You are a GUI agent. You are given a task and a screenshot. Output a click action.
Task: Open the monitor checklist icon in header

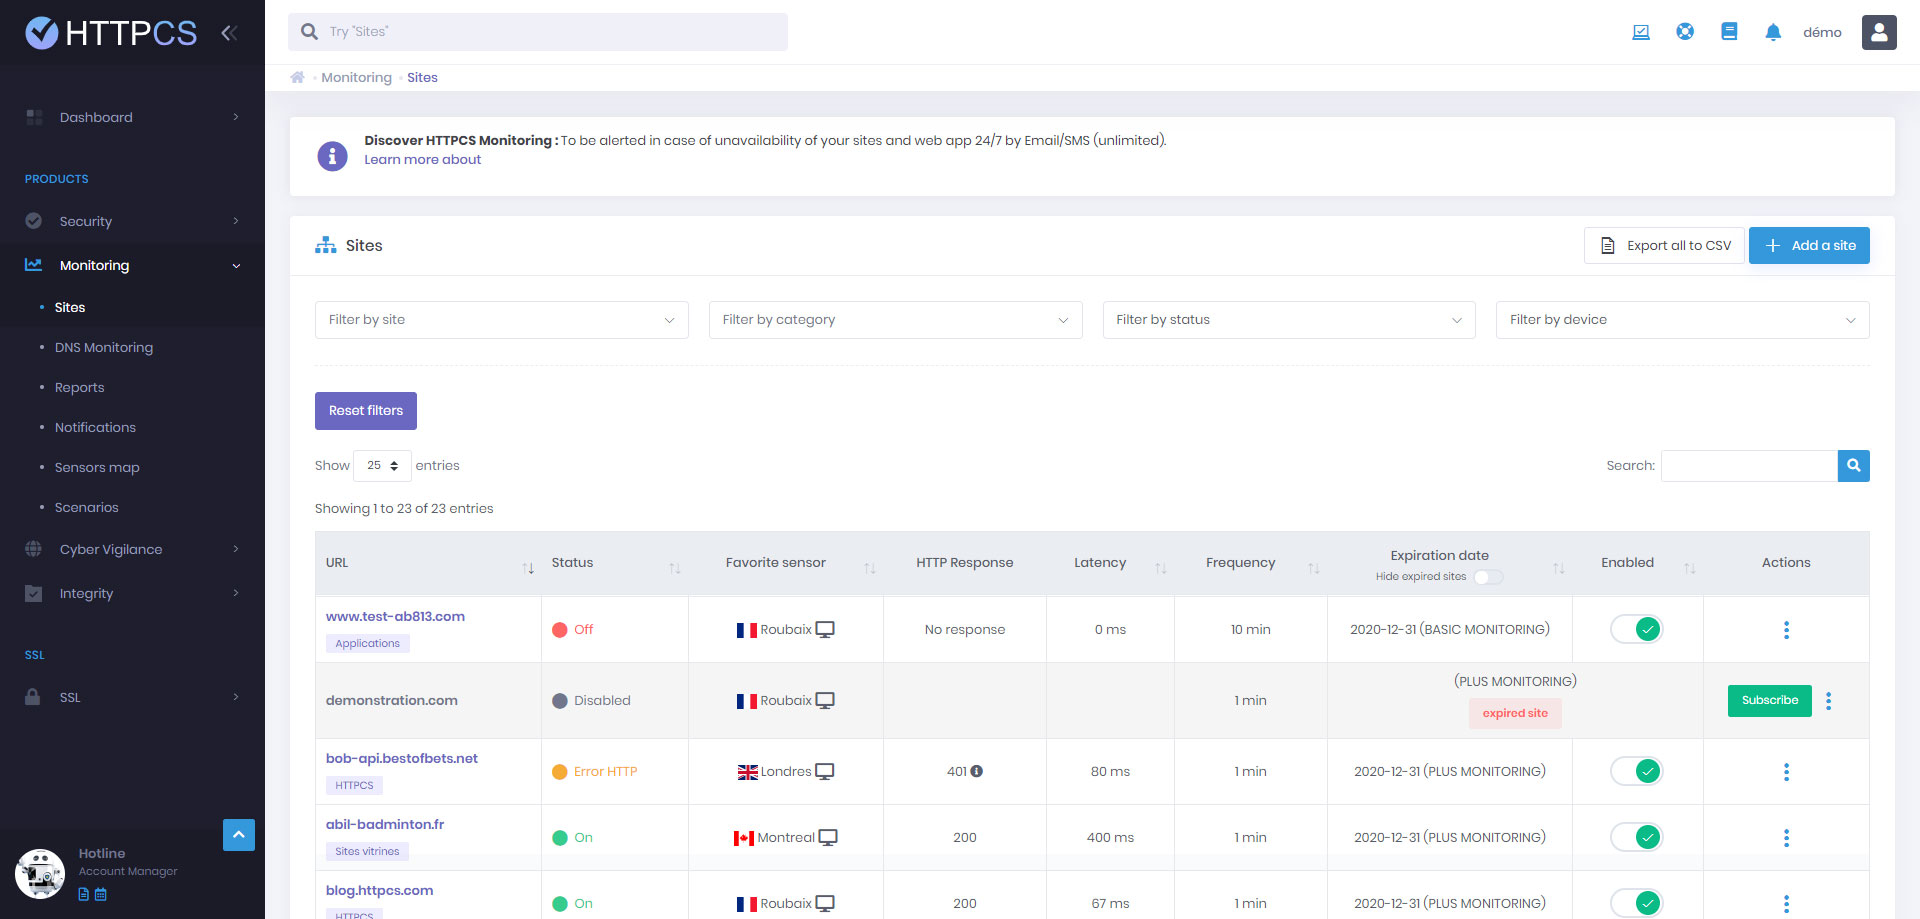point(1641,32)
